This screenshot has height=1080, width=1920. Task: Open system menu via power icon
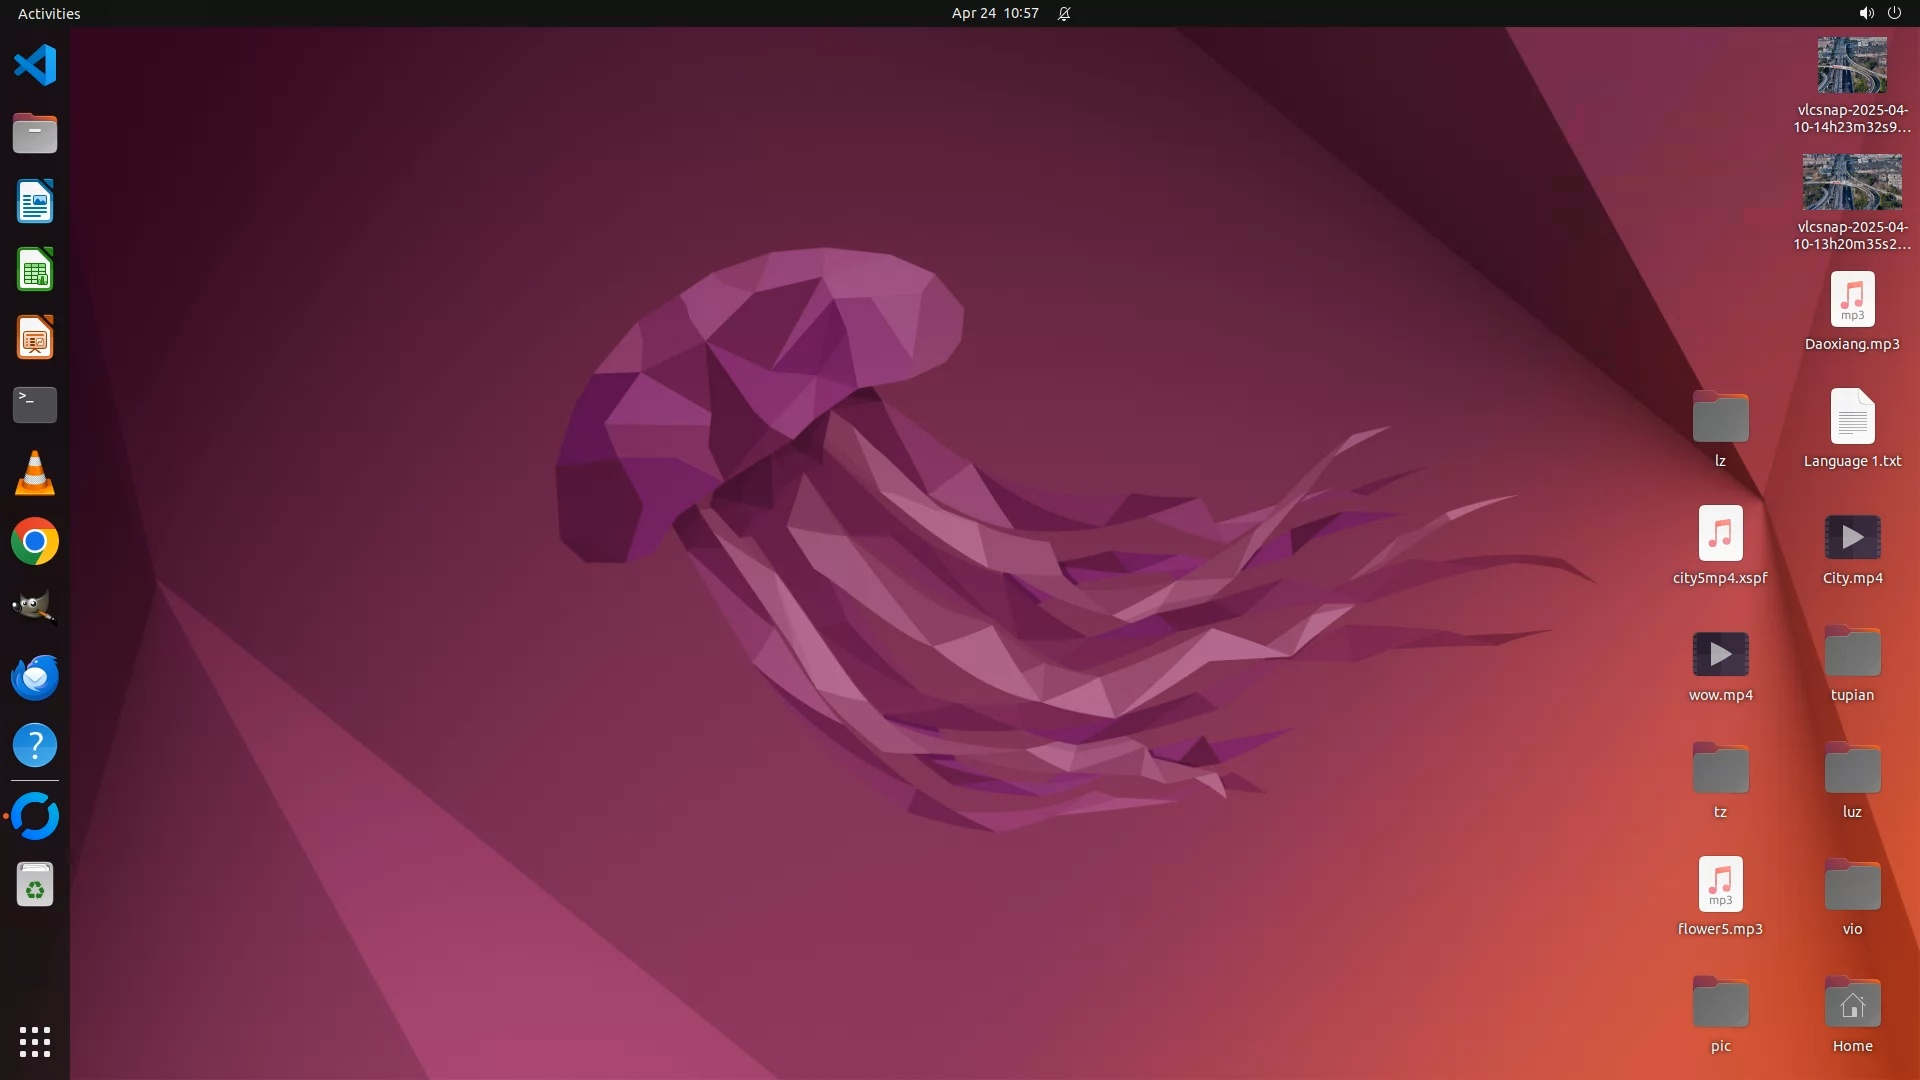1894,13
